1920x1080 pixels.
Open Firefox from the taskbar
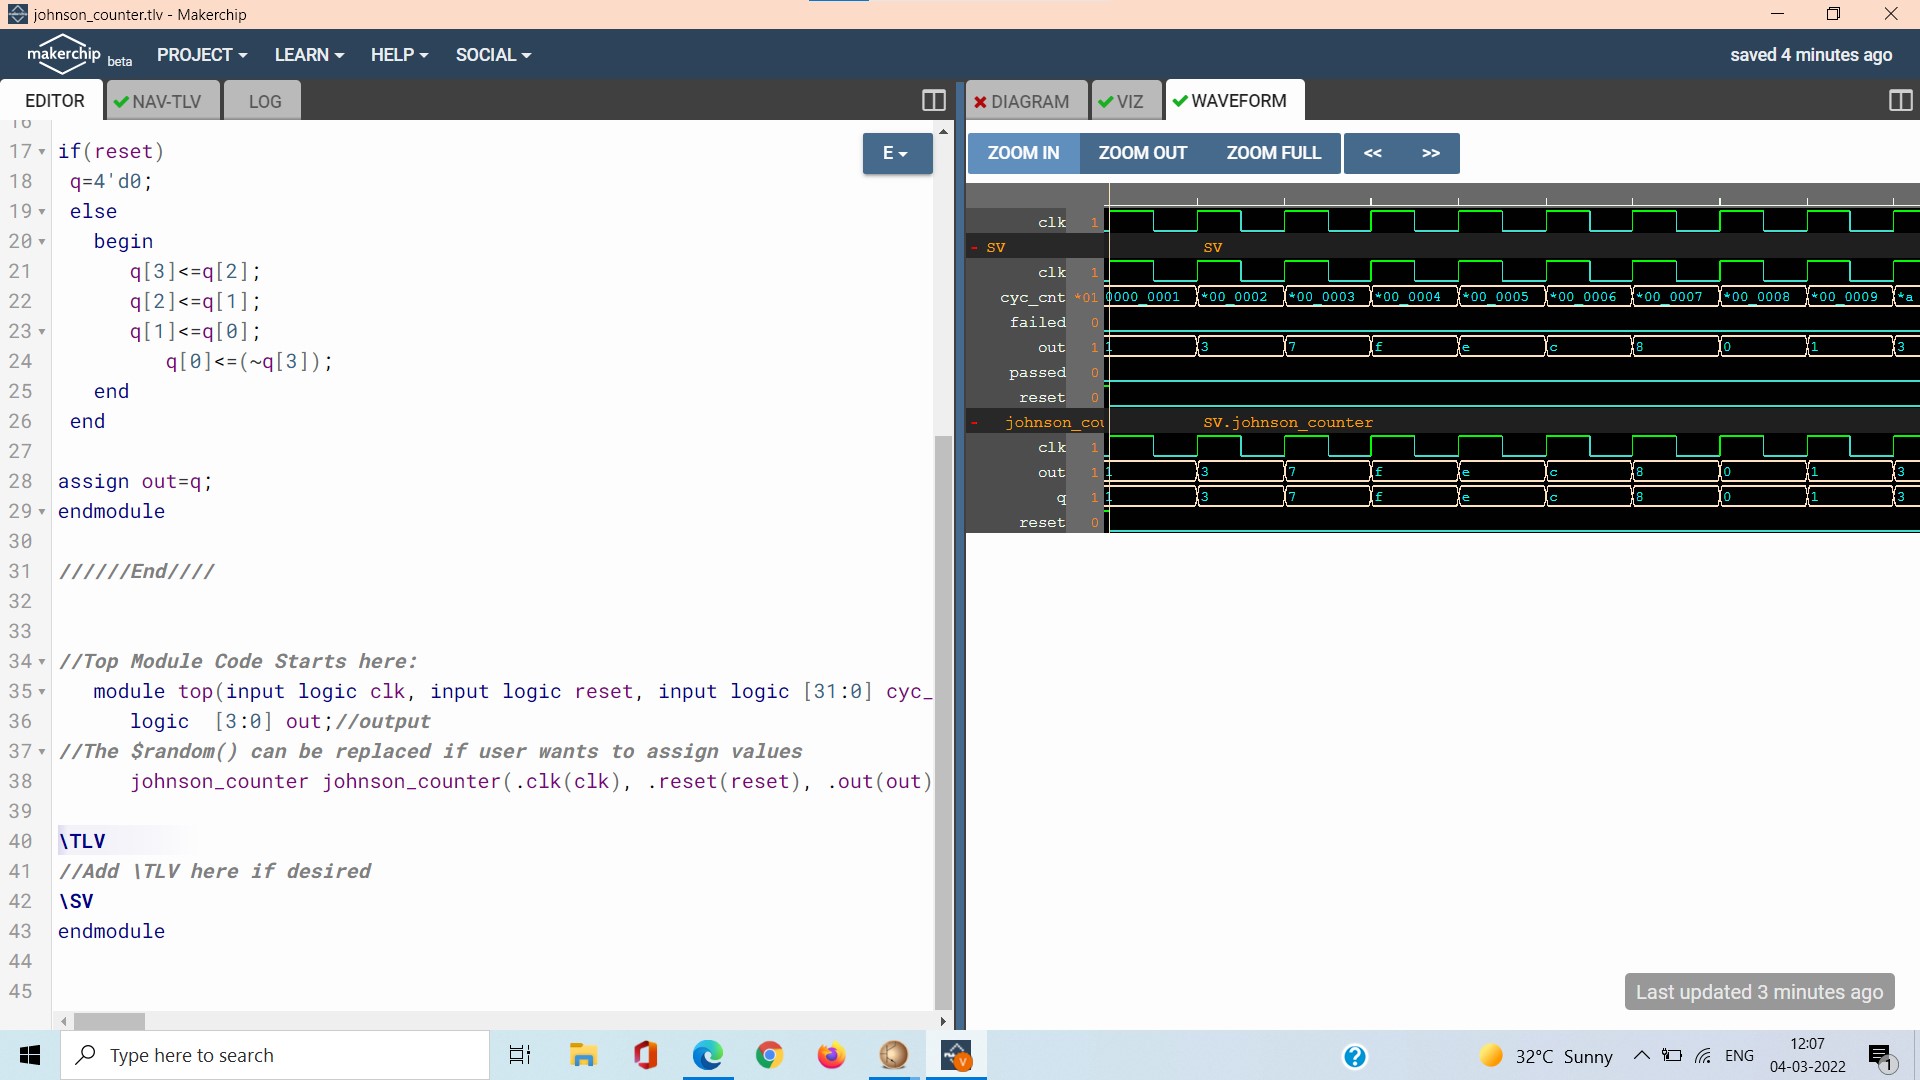[x=831, y=1055]
